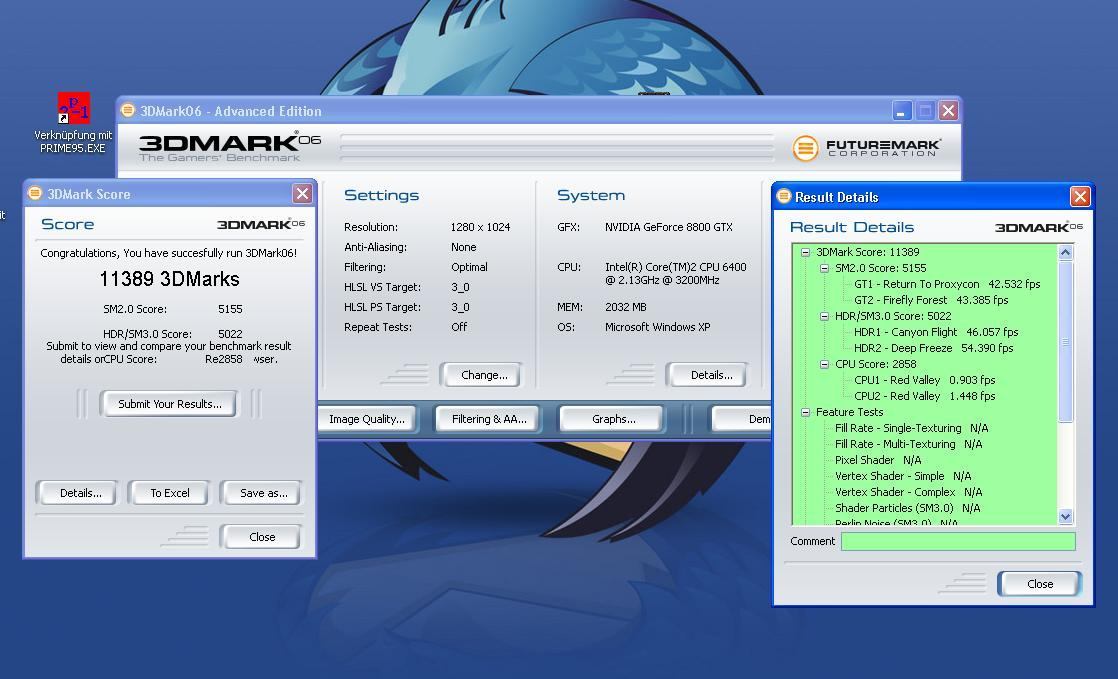Open Filtering & AA... options
Image resolution: width=1118 pixels, height=679 pixels.
click(489, 419)
